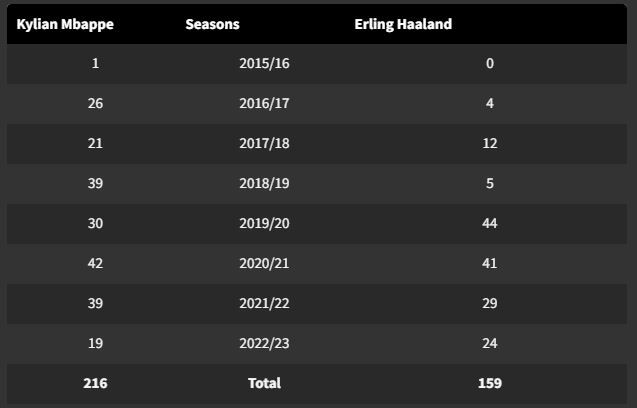This screenshot has height=408, width=637.
Task: Click the Erling Haaland column header
Action: 403,24
